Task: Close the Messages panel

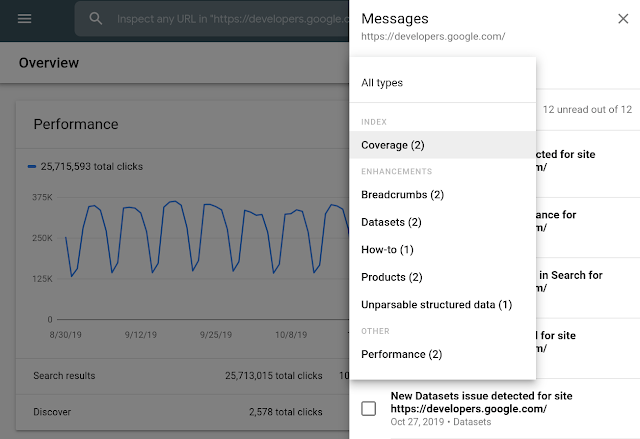Action: click(623, 19)
